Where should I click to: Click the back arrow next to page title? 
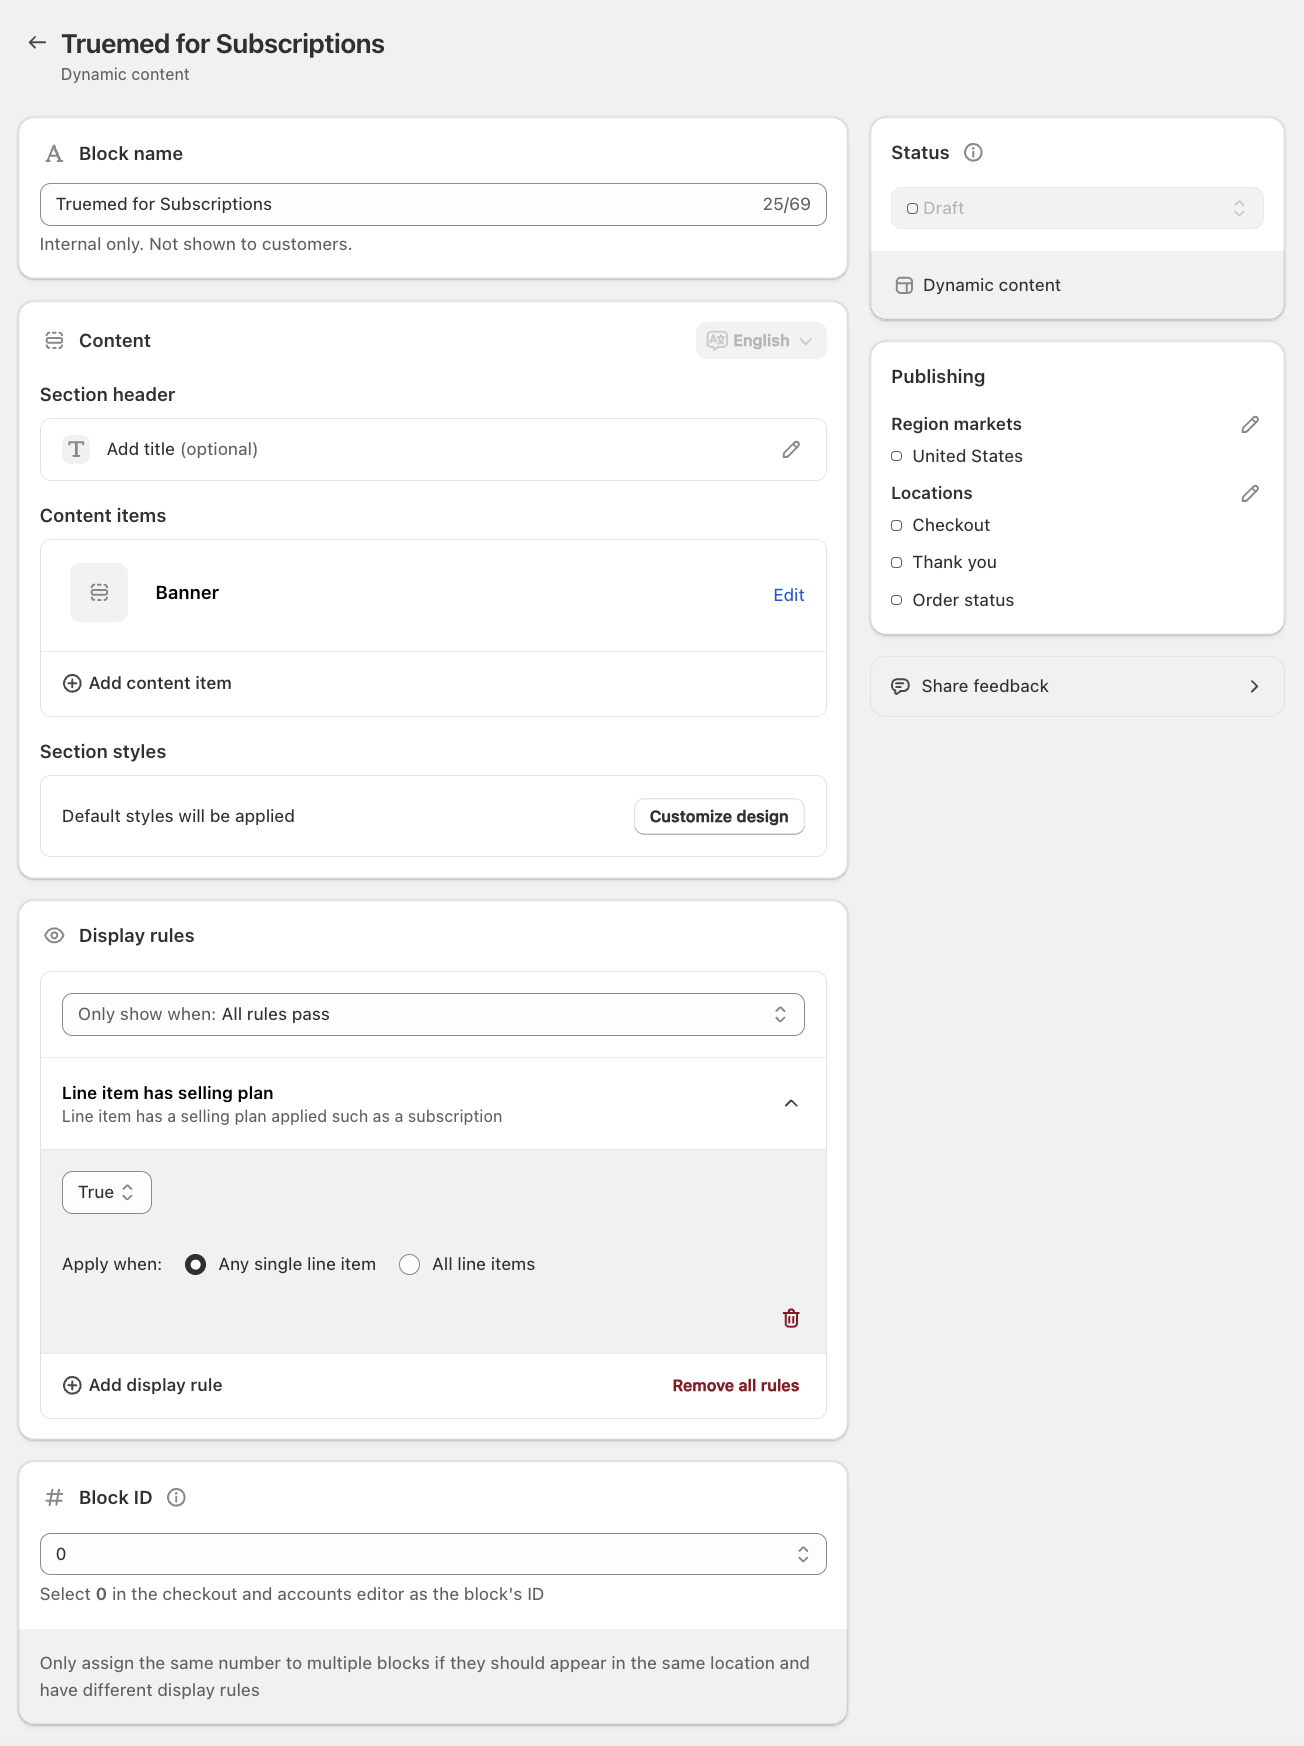[37, 42]
